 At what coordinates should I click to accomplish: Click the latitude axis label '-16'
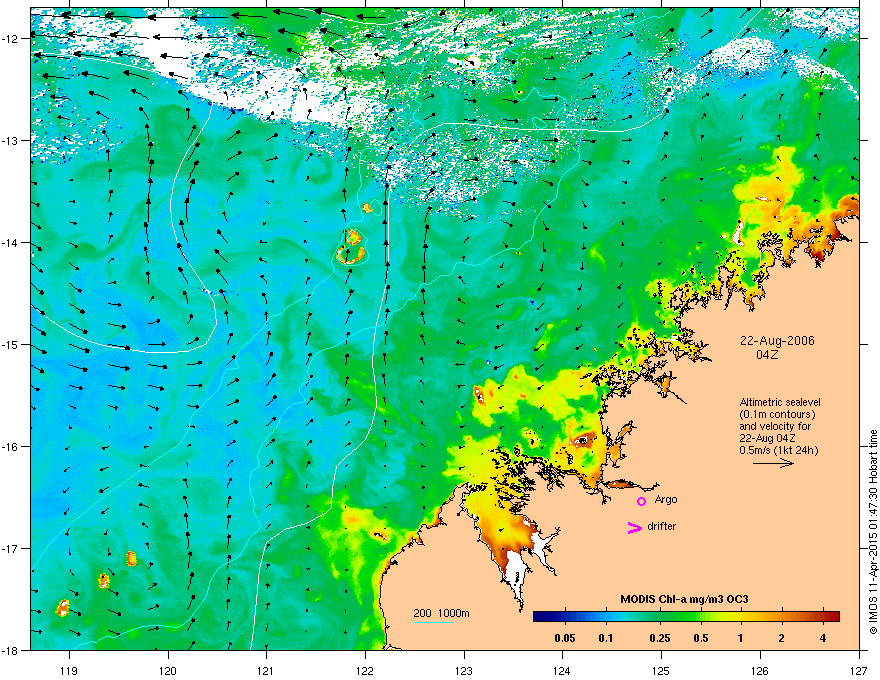[x=10, y=447]
